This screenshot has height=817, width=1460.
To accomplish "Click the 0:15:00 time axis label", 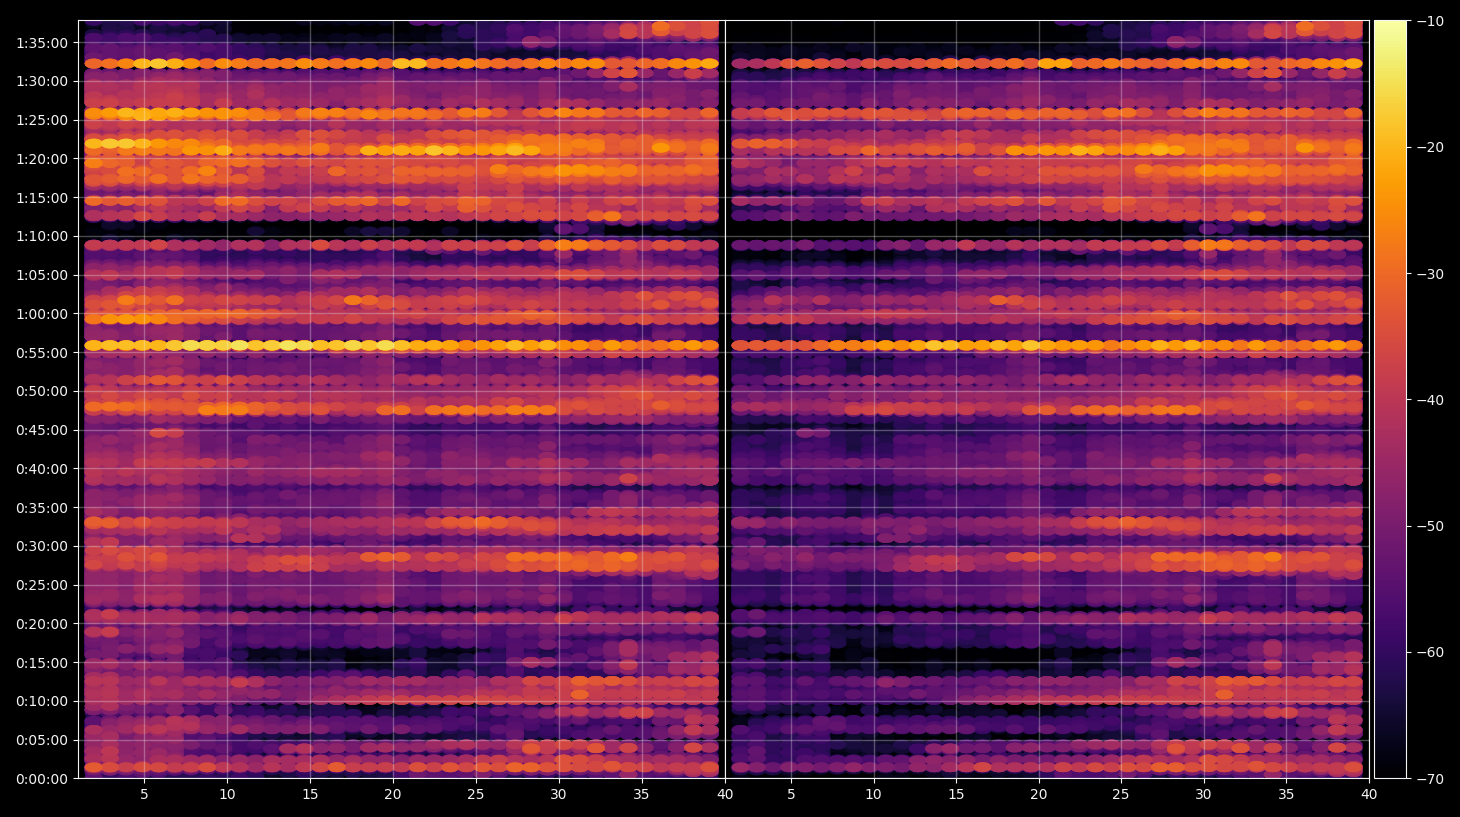I will pos(42,663).
